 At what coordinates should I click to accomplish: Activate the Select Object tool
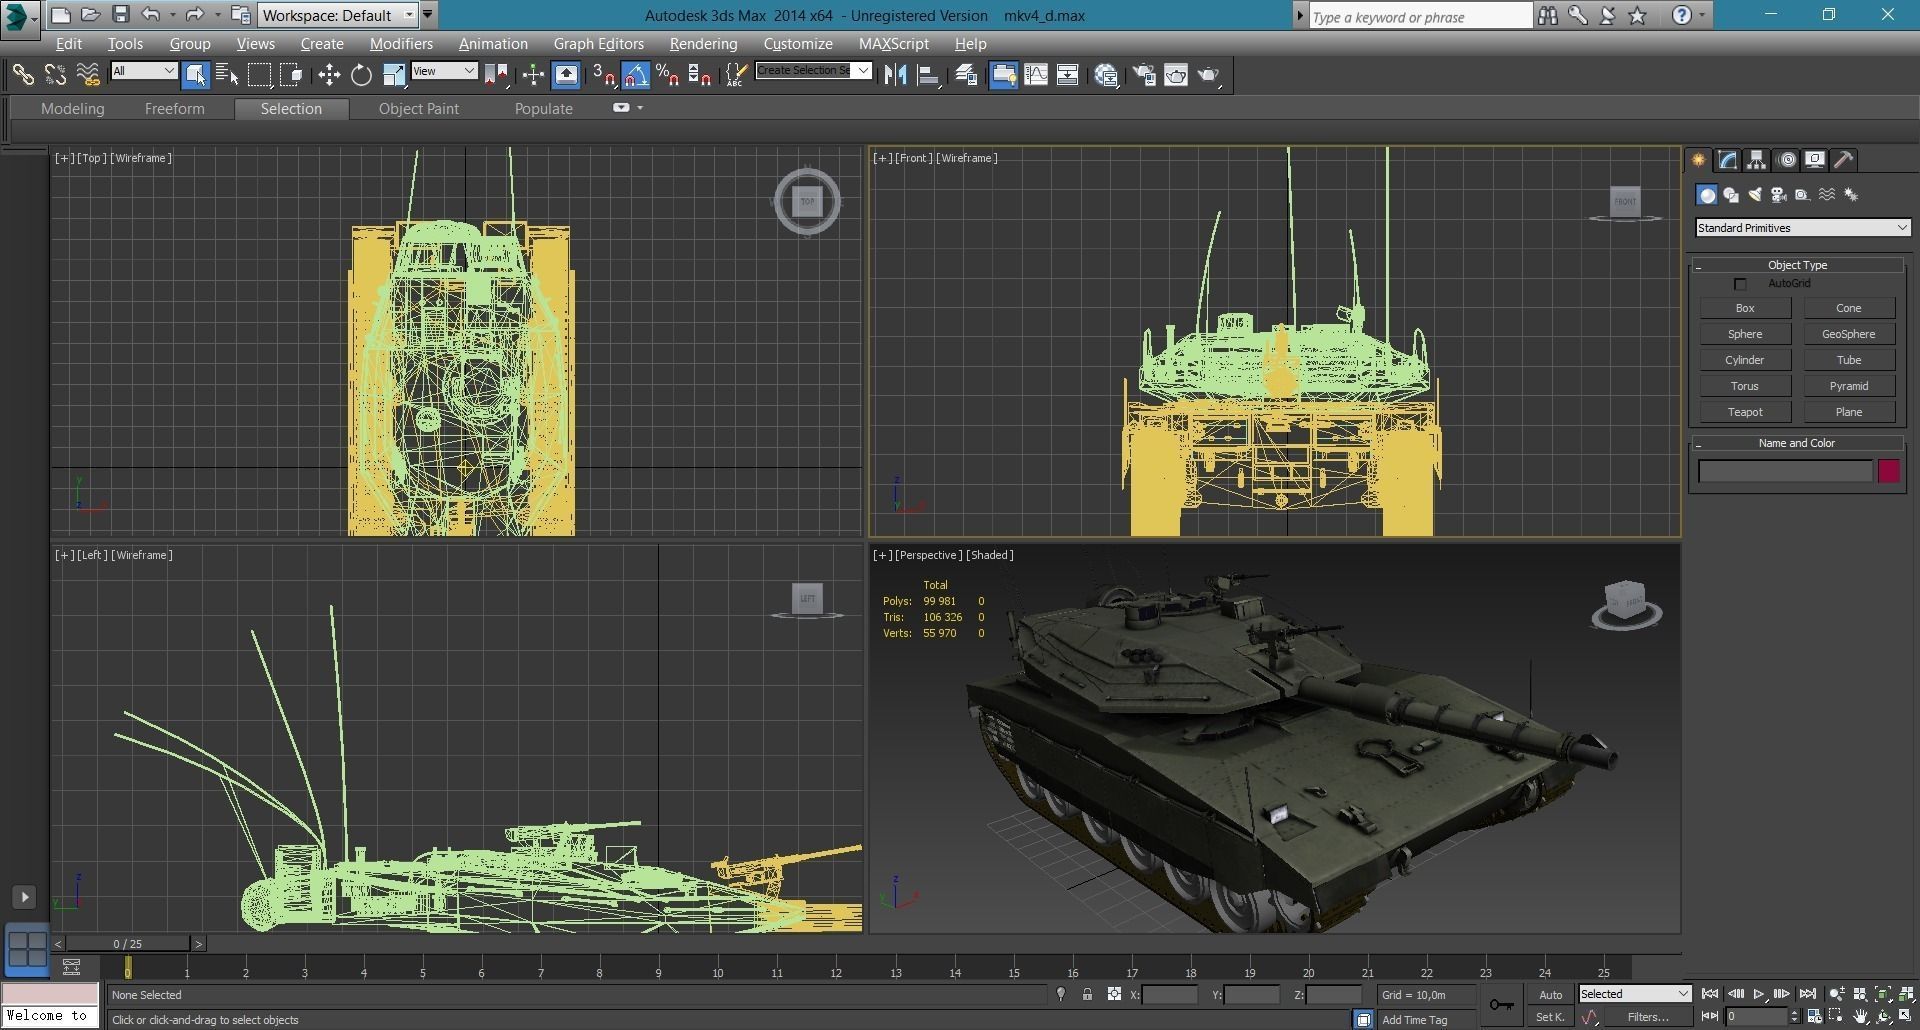click(x=195, y=75)
